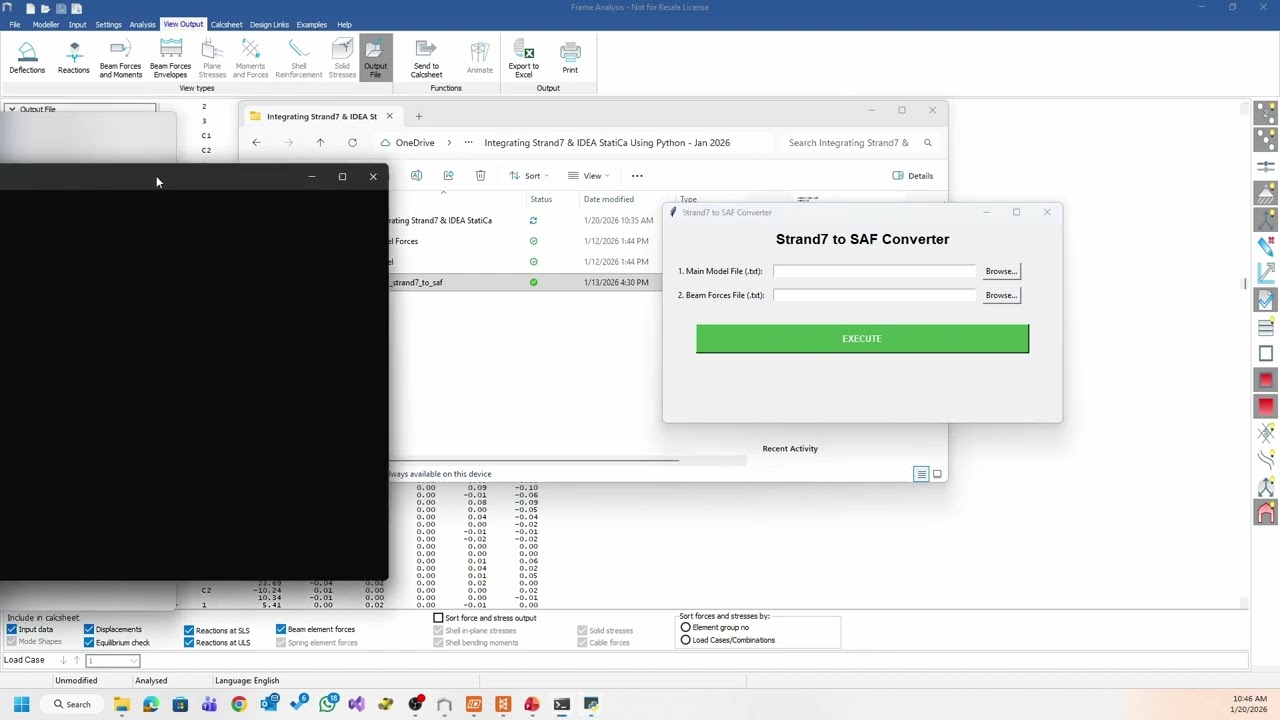Screen dimensions: 1280x720
Task: Click the Date modified column header
Action: (609, 199)
